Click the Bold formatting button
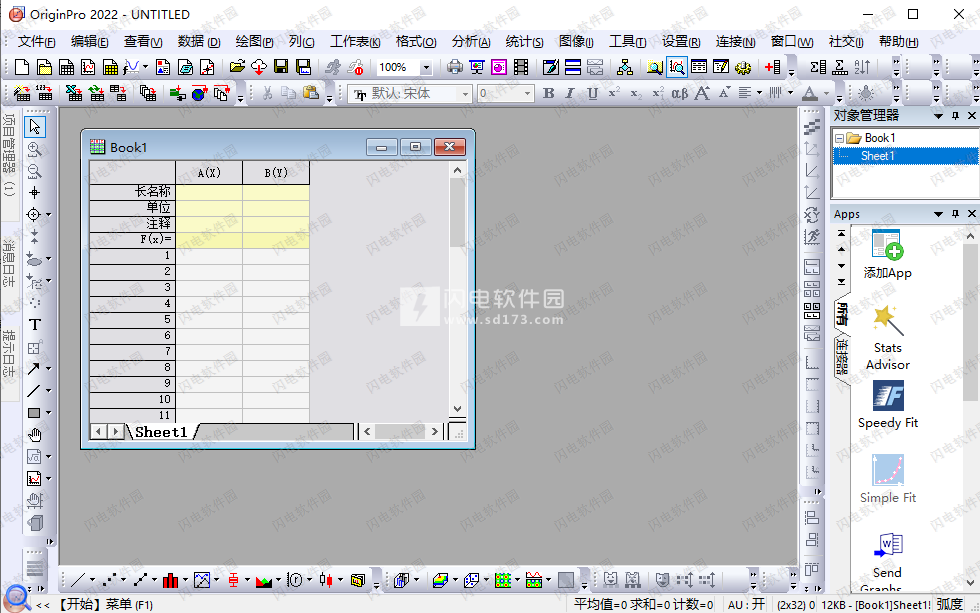Image resolution: width=980 pixels, height=613 pixels. 549,93
